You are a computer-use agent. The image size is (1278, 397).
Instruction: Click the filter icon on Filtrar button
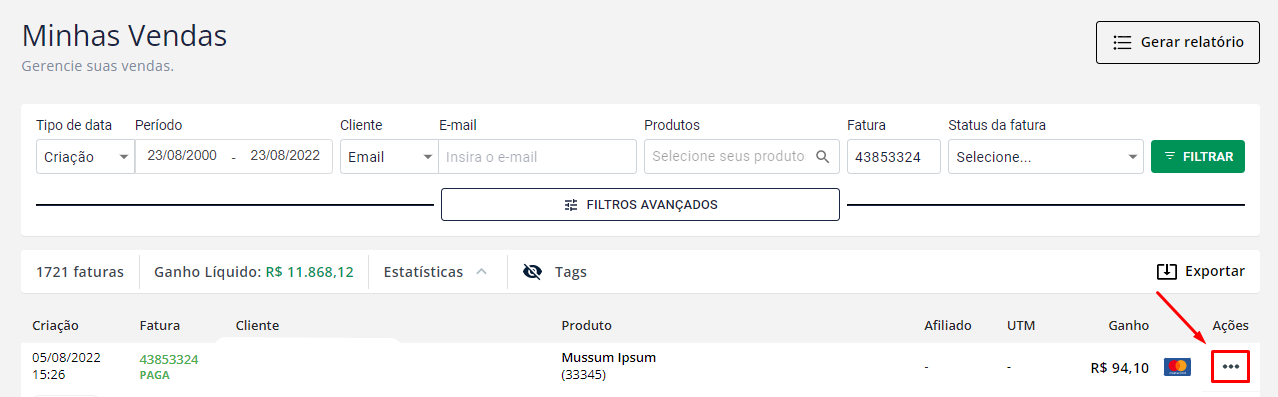(1170, 157)
